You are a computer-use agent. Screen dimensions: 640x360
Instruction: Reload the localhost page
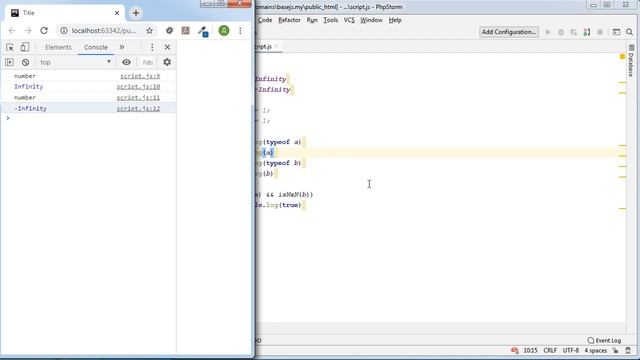pos(44,31)
